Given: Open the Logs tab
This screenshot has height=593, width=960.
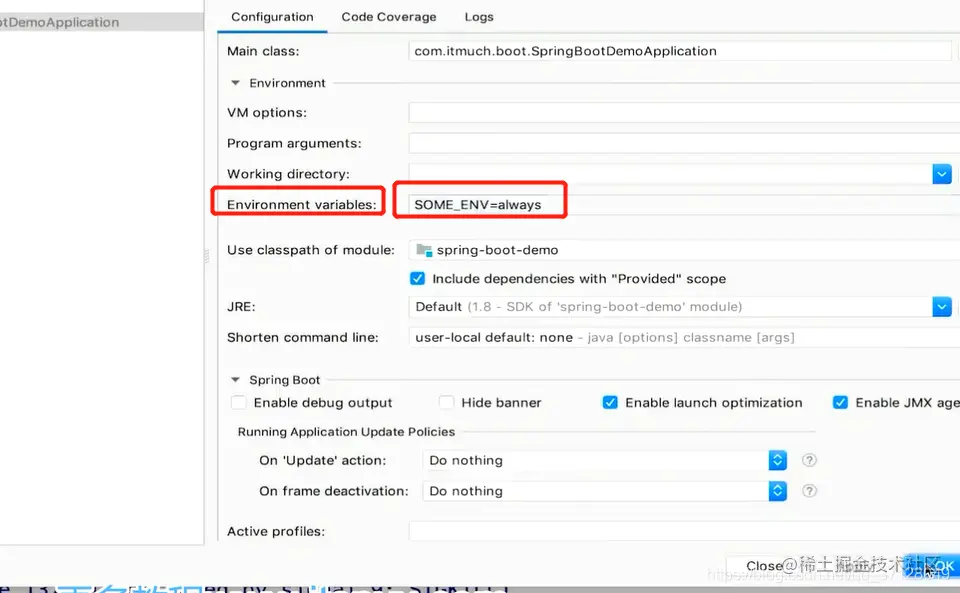Looking at the screenshot, I should [x=479, y=17].
